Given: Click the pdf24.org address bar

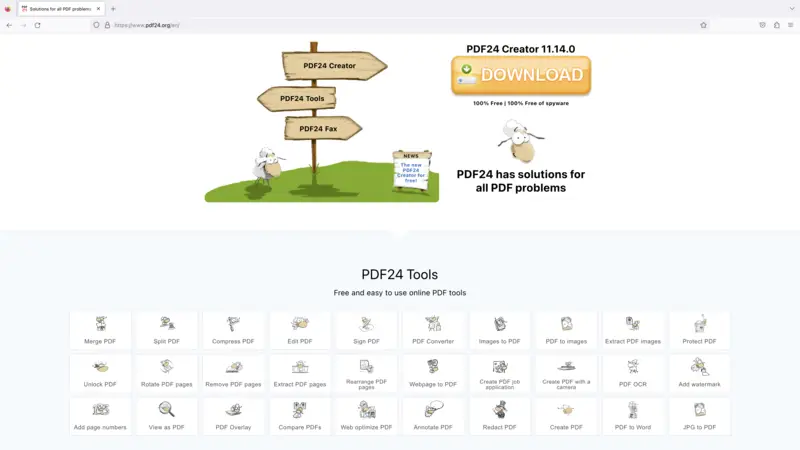Looking at the screenshot, I should (x=398, y=25).
